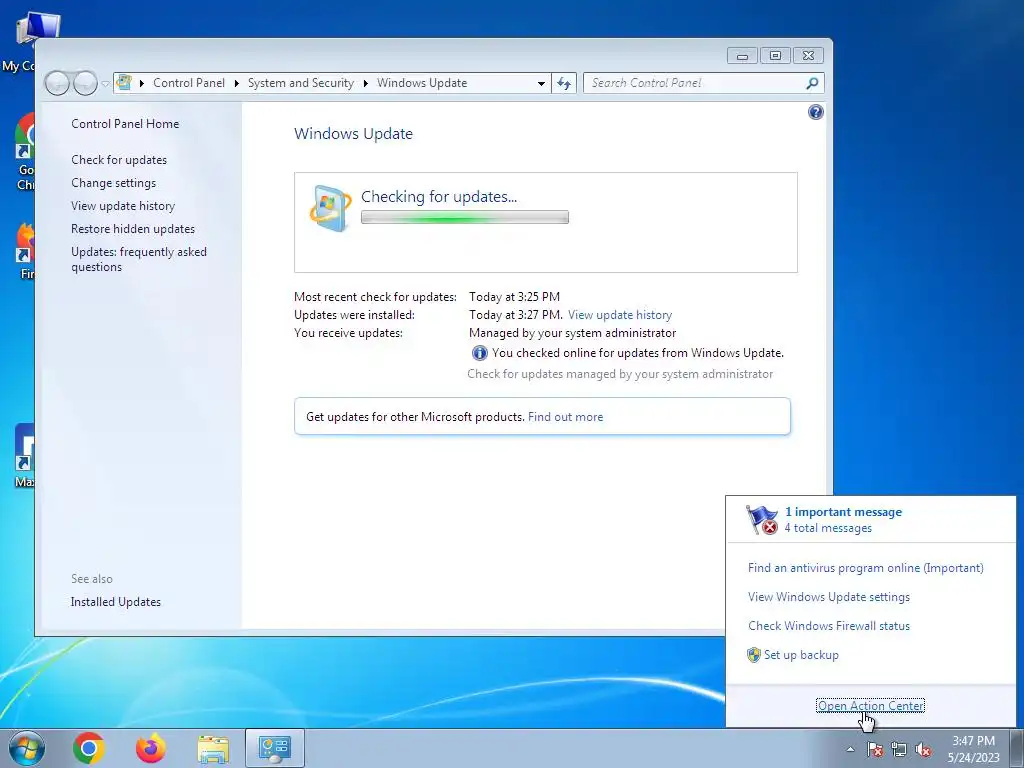Click Check Windows Firewall status
This screenshot has height=768, width=1024.
tap(829, 626)
